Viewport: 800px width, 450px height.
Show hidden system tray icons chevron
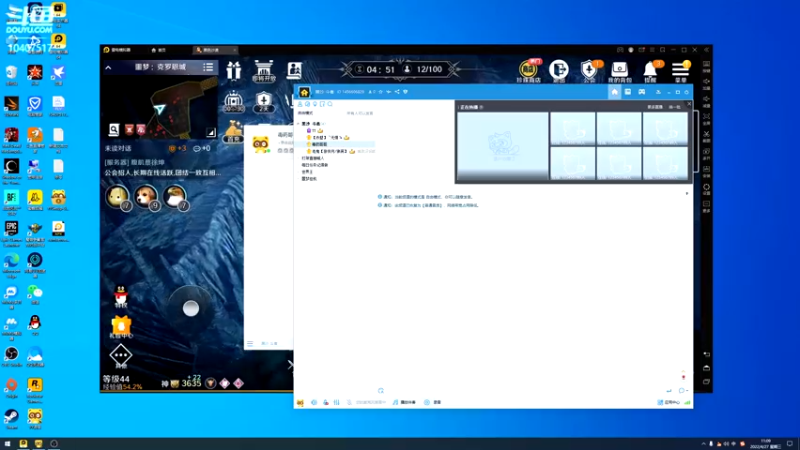(704, 444)
